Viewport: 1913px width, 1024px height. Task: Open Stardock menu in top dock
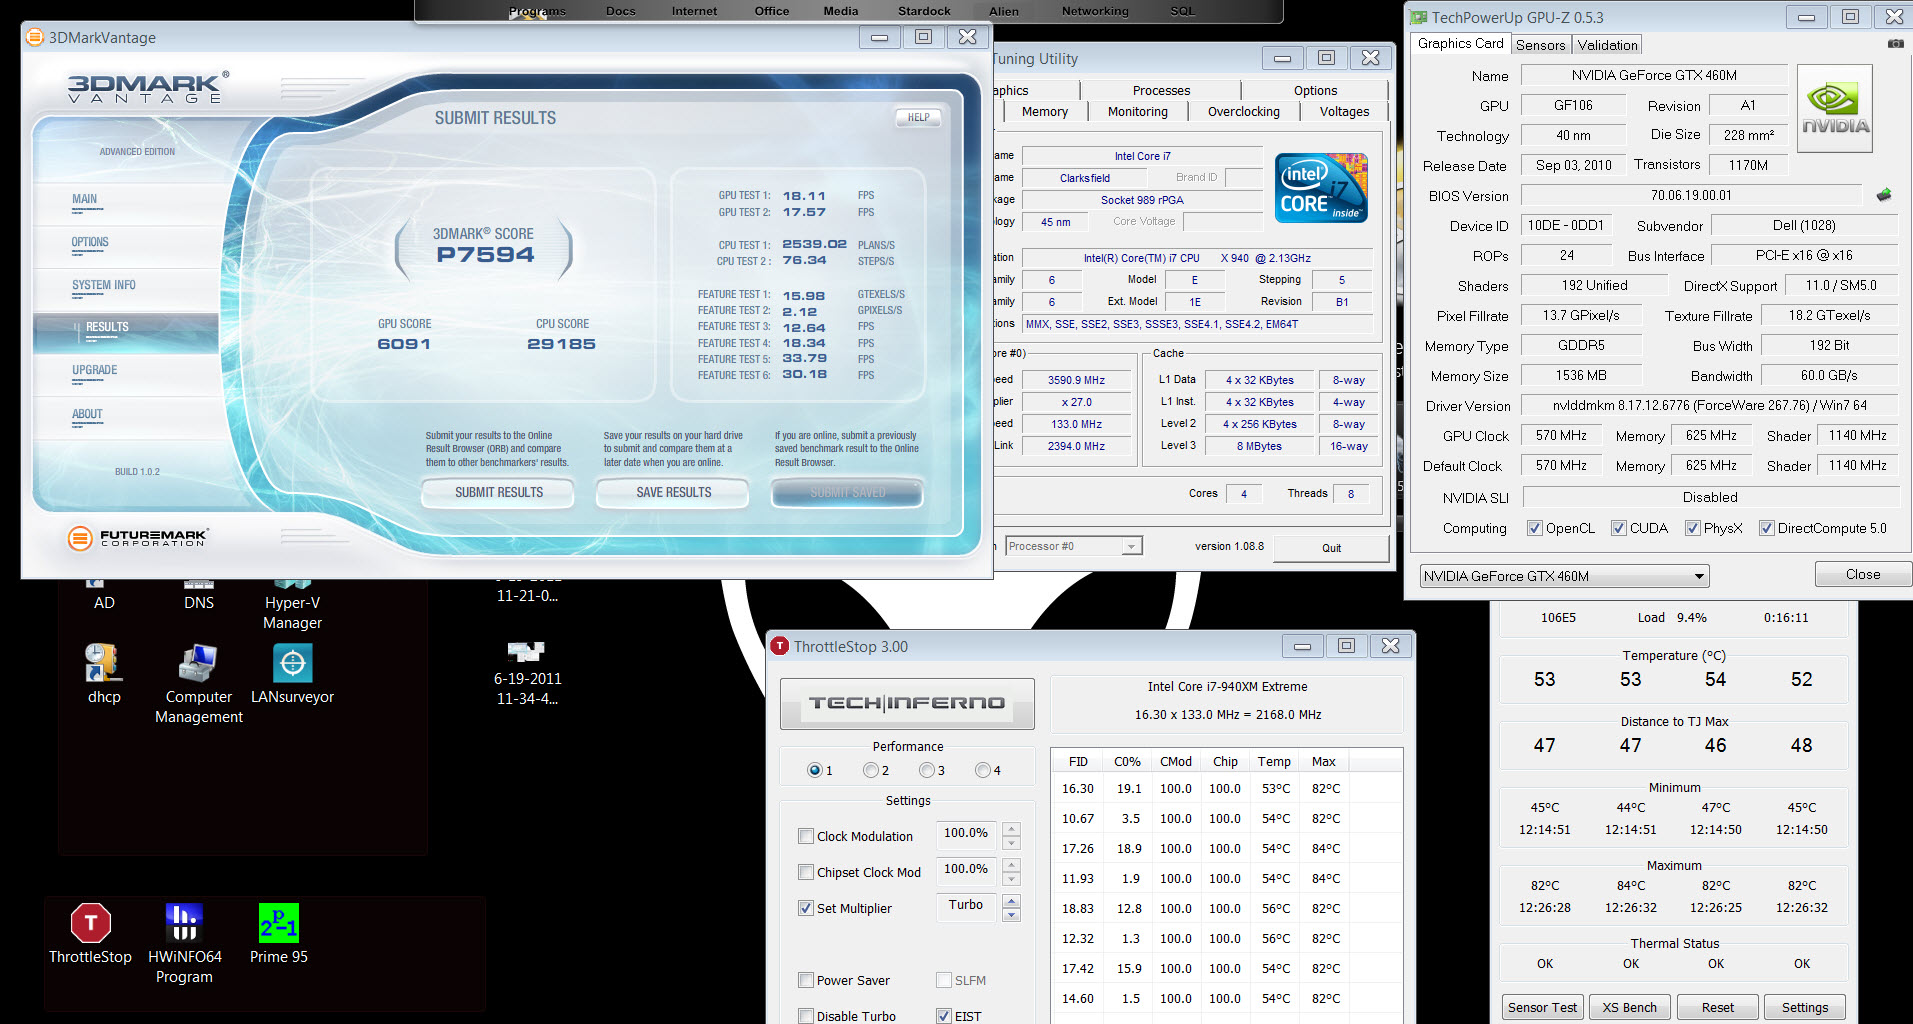924,11
